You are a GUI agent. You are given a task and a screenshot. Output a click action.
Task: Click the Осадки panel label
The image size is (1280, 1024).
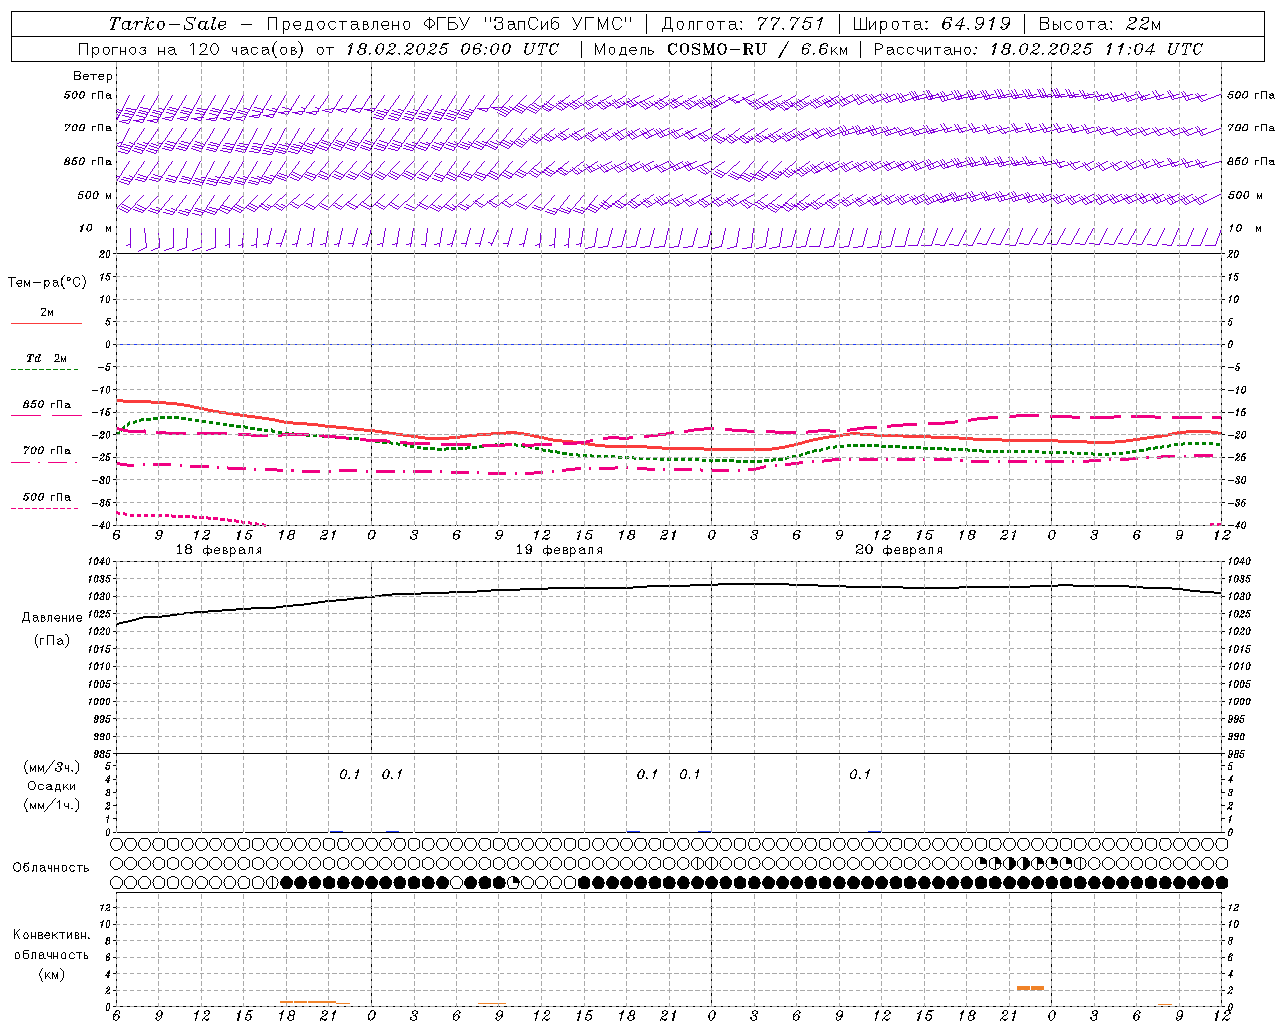(52, 786)
